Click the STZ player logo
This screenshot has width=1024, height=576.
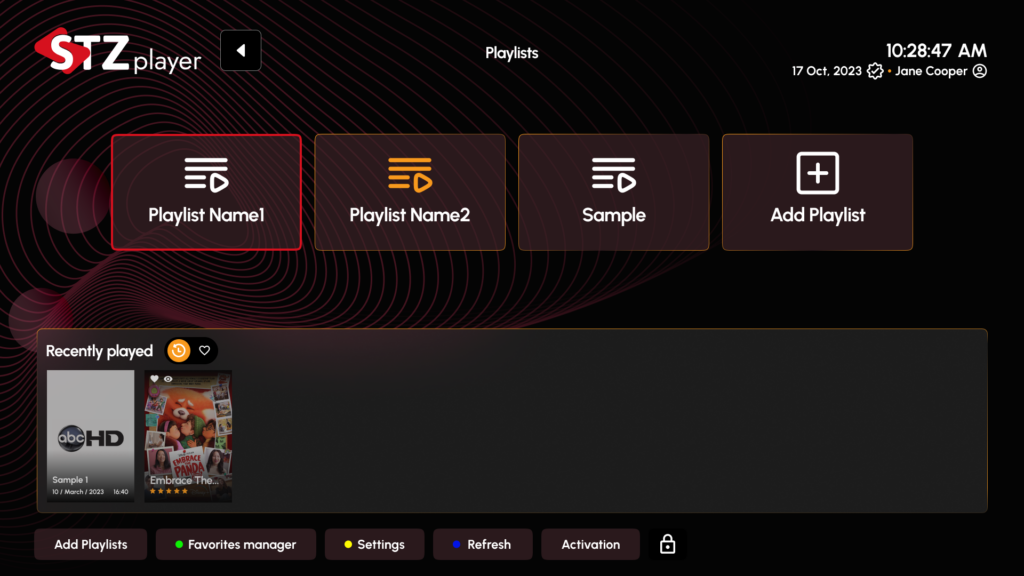point(118,52)
